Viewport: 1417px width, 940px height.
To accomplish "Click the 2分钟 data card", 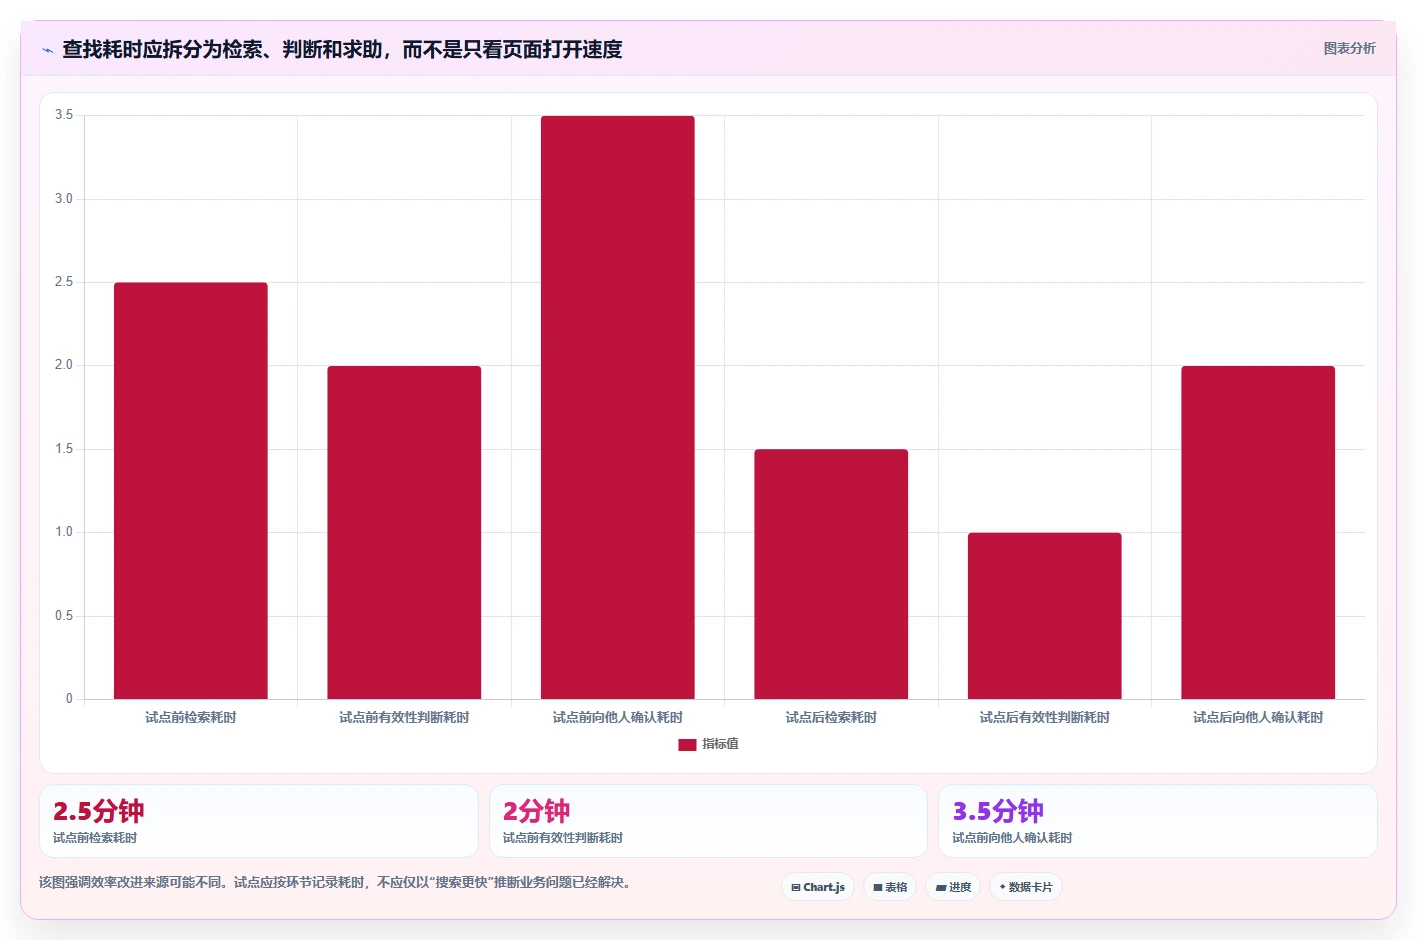I will (x=708, y=821).
